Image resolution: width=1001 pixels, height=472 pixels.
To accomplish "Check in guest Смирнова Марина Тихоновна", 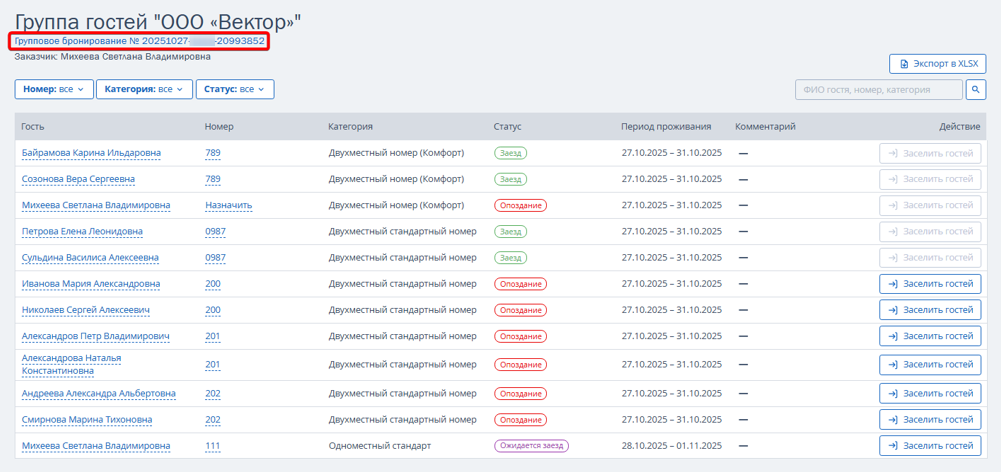I will click(930, 420).
